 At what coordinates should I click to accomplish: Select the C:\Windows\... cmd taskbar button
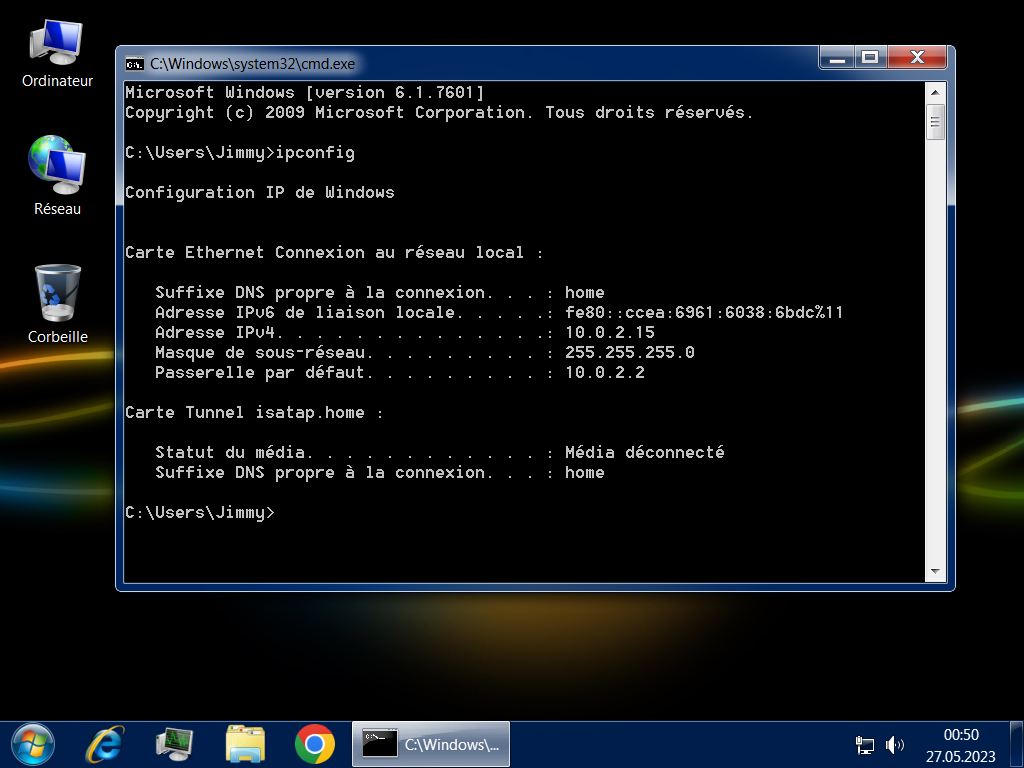click(432, 744)
